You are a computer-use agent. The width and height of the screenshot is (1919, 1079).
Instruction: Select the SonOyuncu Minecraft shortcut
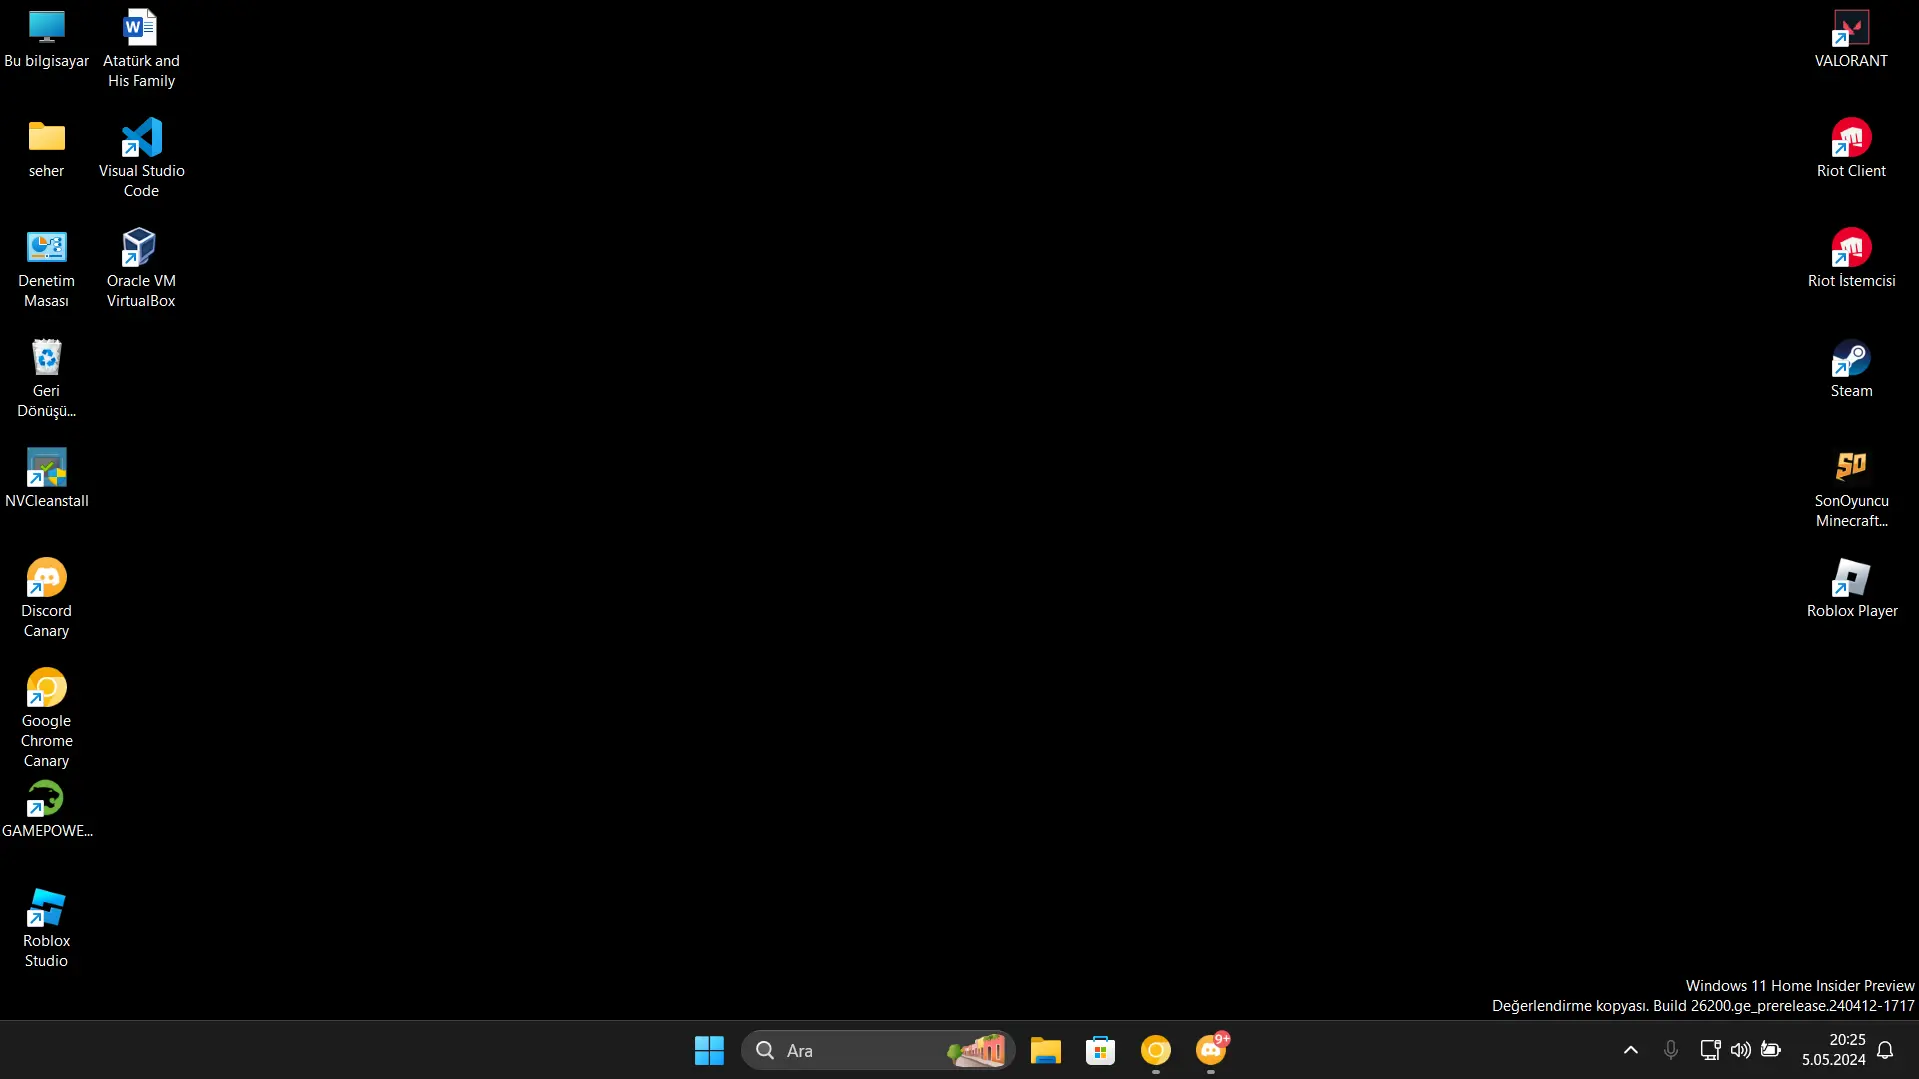1851,489
